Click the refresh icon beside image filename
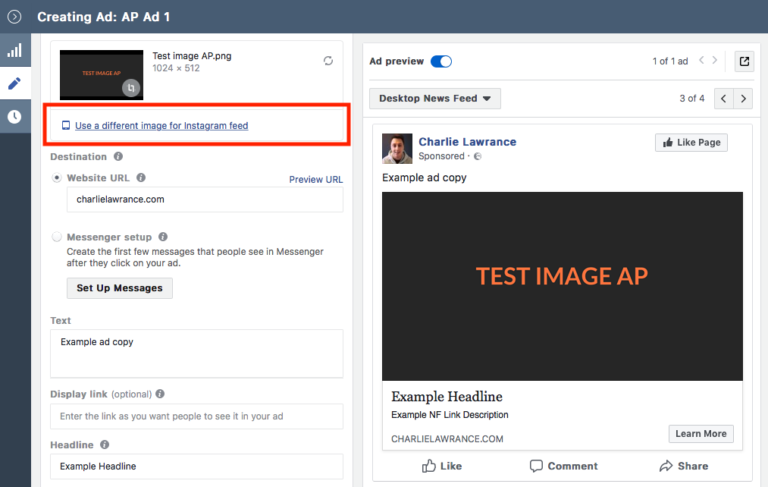The height and width of the screenshot is (487, 768). pos(328,61)
